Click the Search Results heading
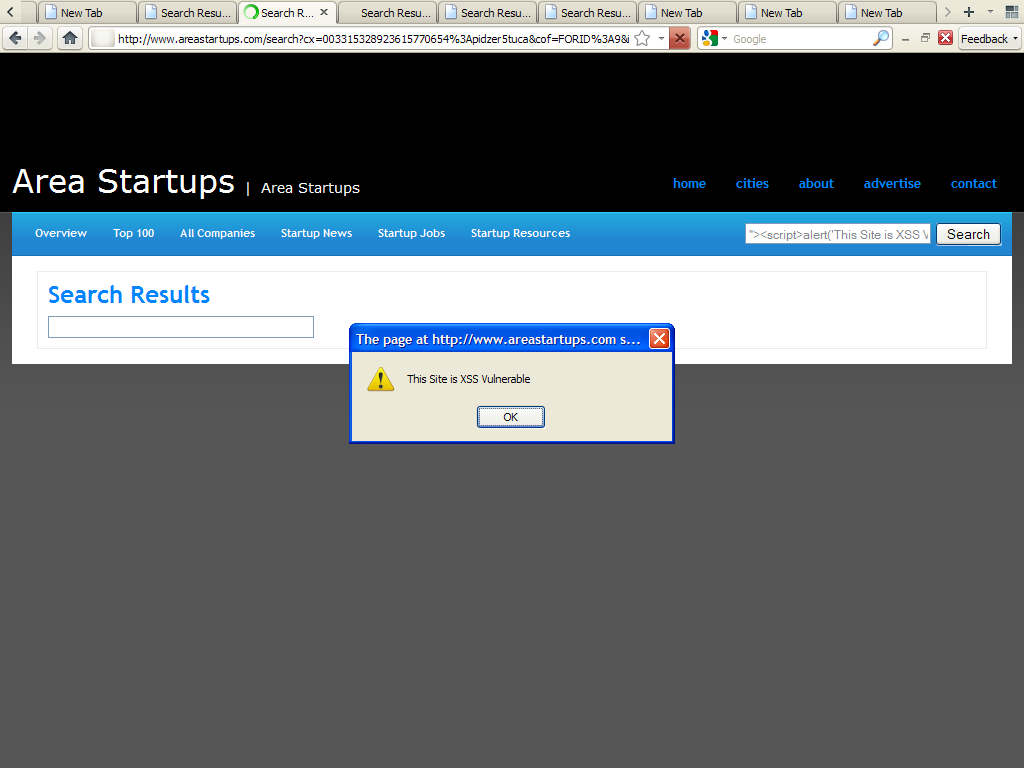 tap(129, 295)
